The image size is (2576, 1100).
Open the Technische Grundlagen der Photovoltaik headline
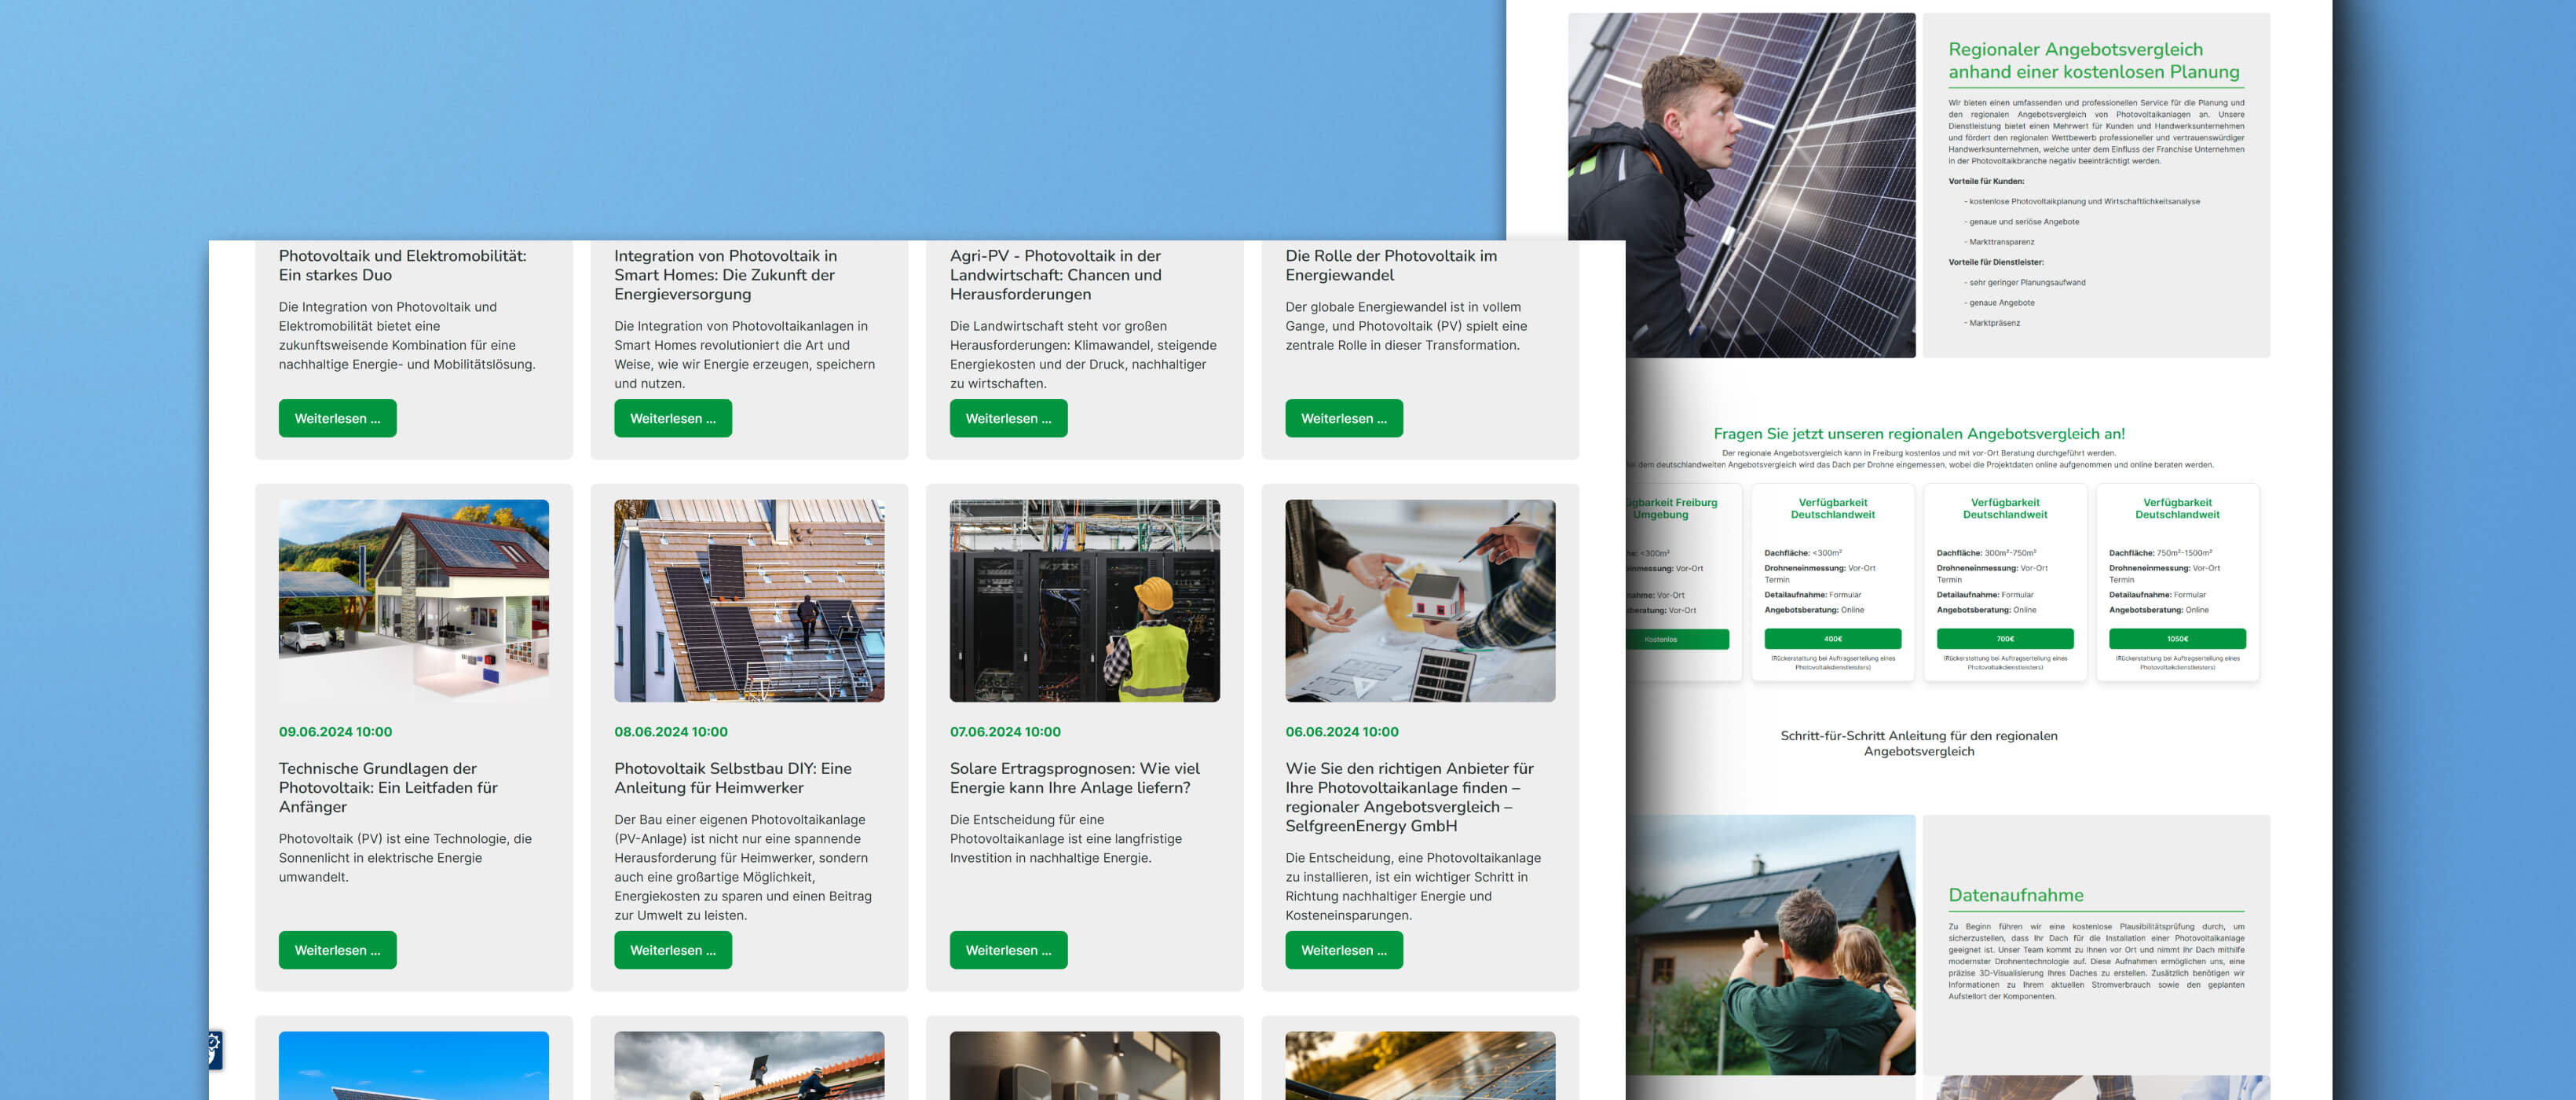388,787
